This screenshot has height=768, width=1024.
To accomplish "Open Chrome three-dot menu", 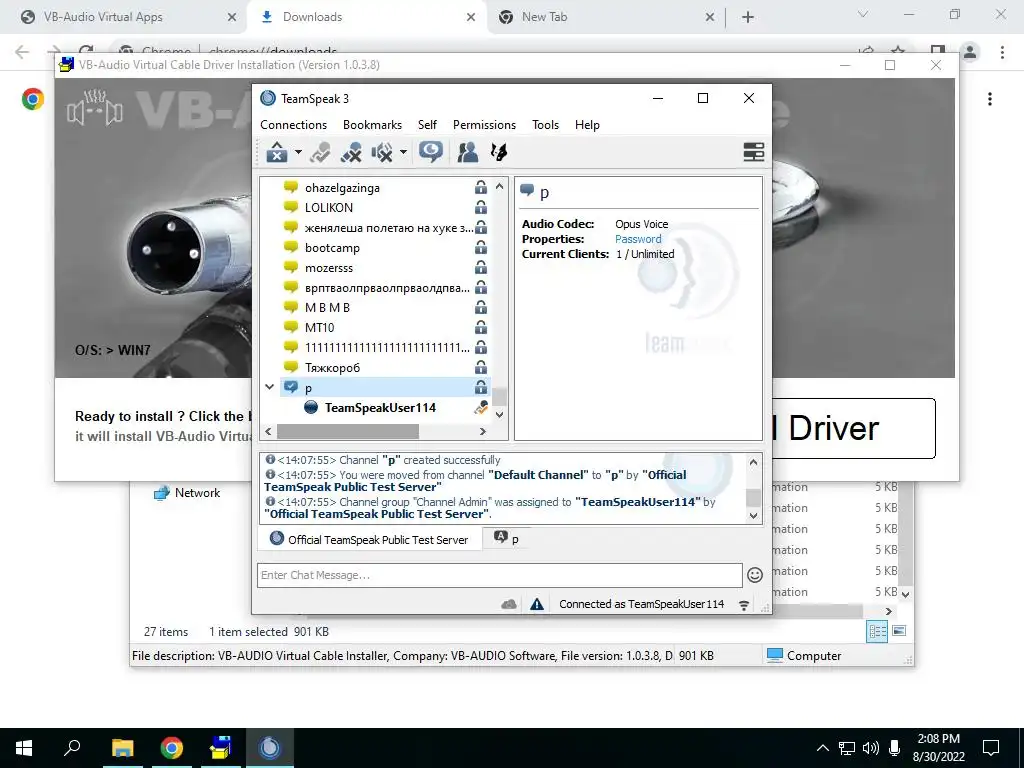I will [x=1002, y=52].
